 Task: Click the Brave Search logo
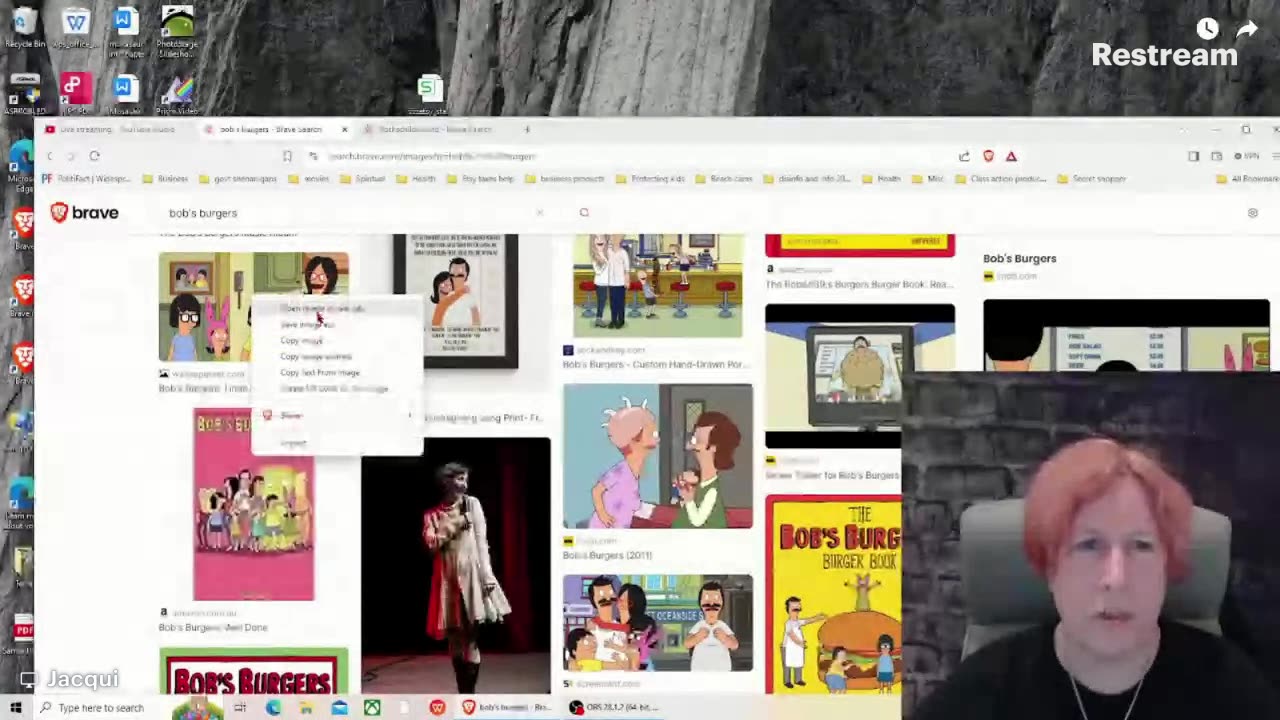tap(85, 212)
